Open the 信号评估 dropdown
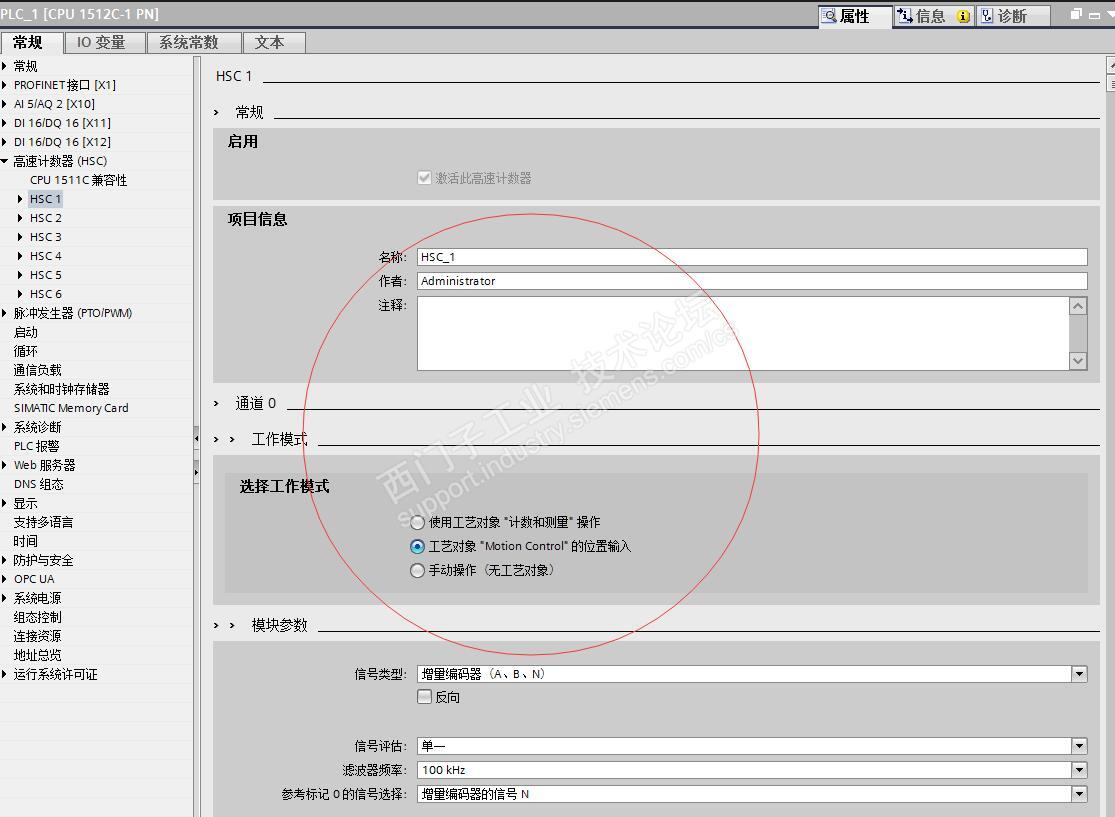 [1079, 746]
